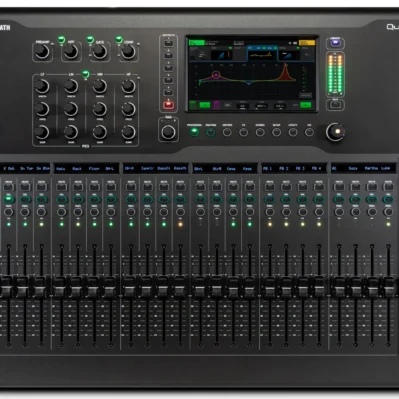This screenshot has height=399, width=399.
Task: Solo the BassDI channel with PAFL key
Action: point(164,212)
